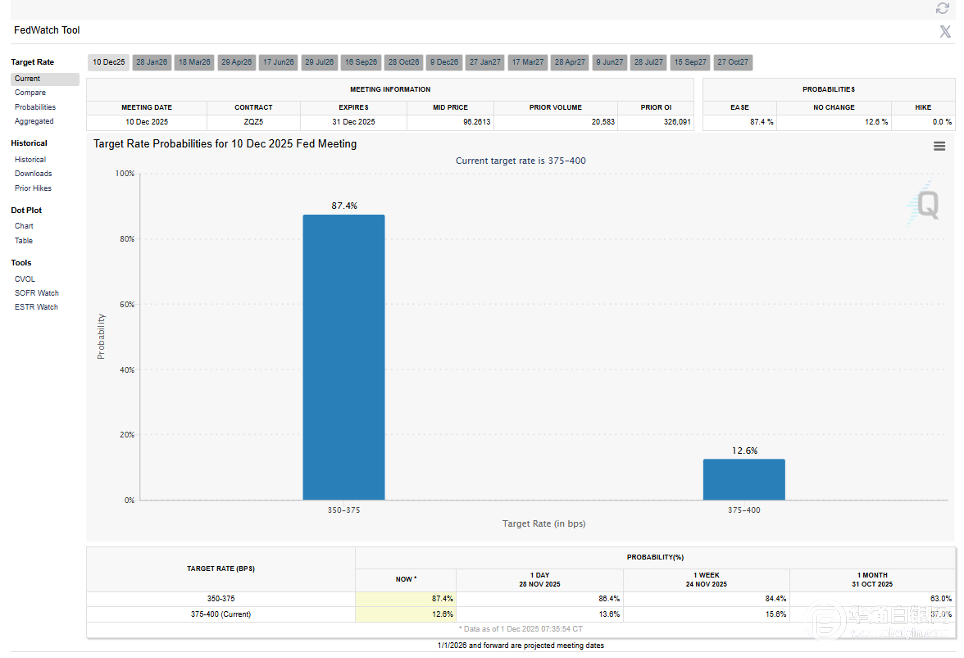
Task: Open the Dot Plot Chart link
Action: (x=24, y=226)
